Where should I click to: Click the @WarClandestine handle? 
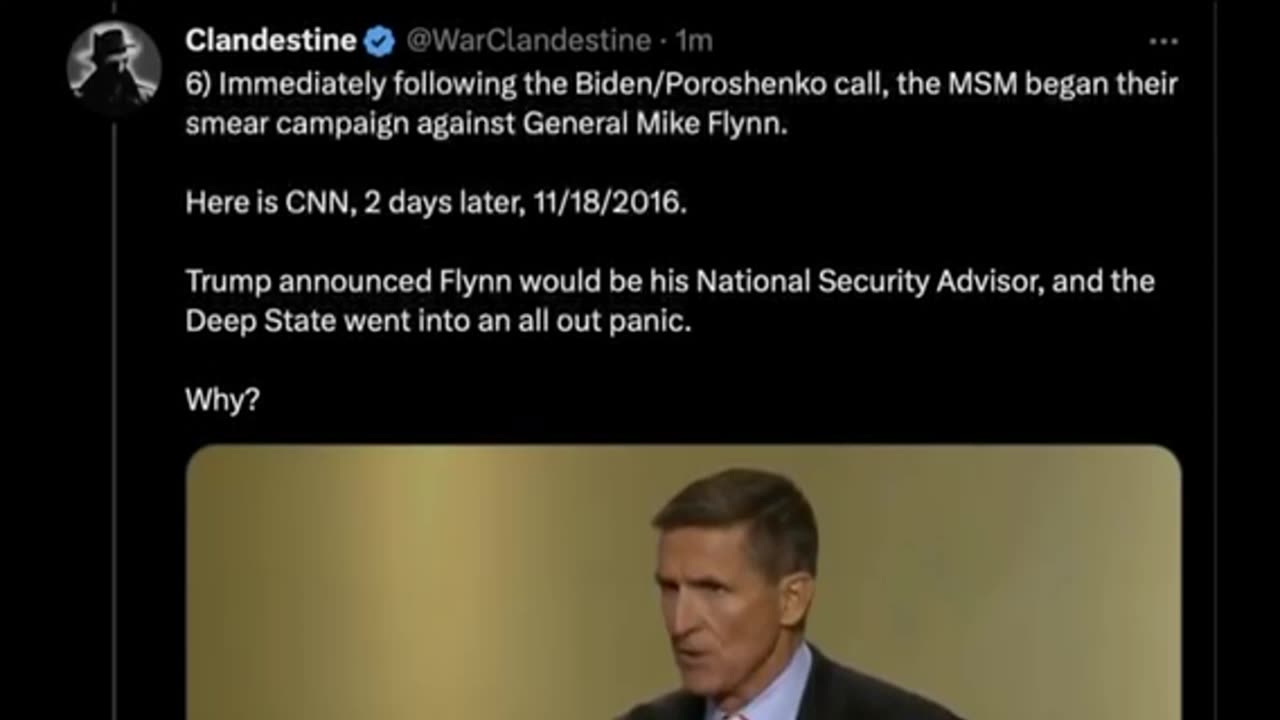coord(528,41)
